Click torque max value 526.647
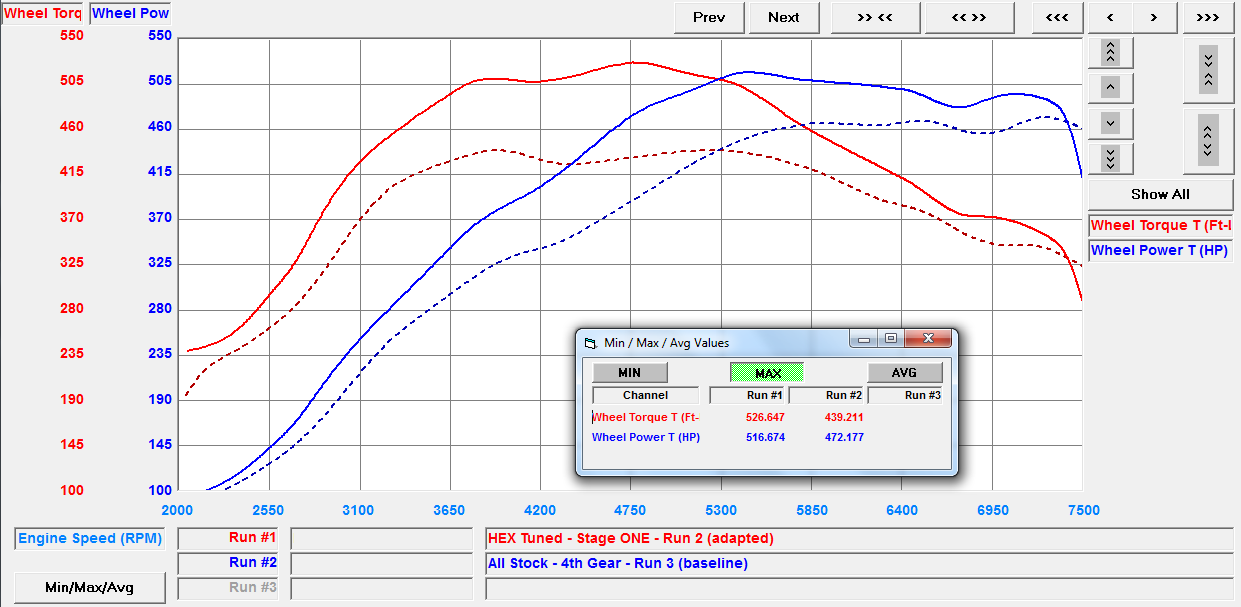 pos(765,417)
